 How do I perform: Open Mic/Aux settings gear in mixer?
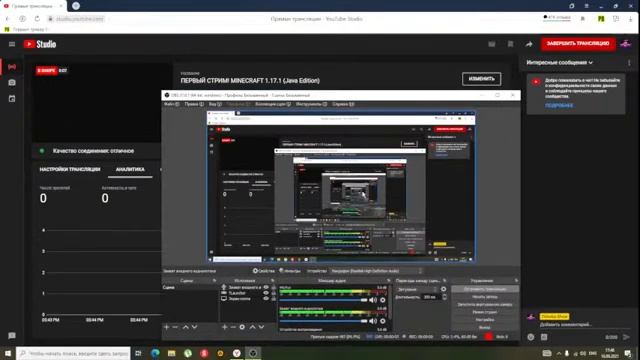pyautogui.click(x=382, y=300)
